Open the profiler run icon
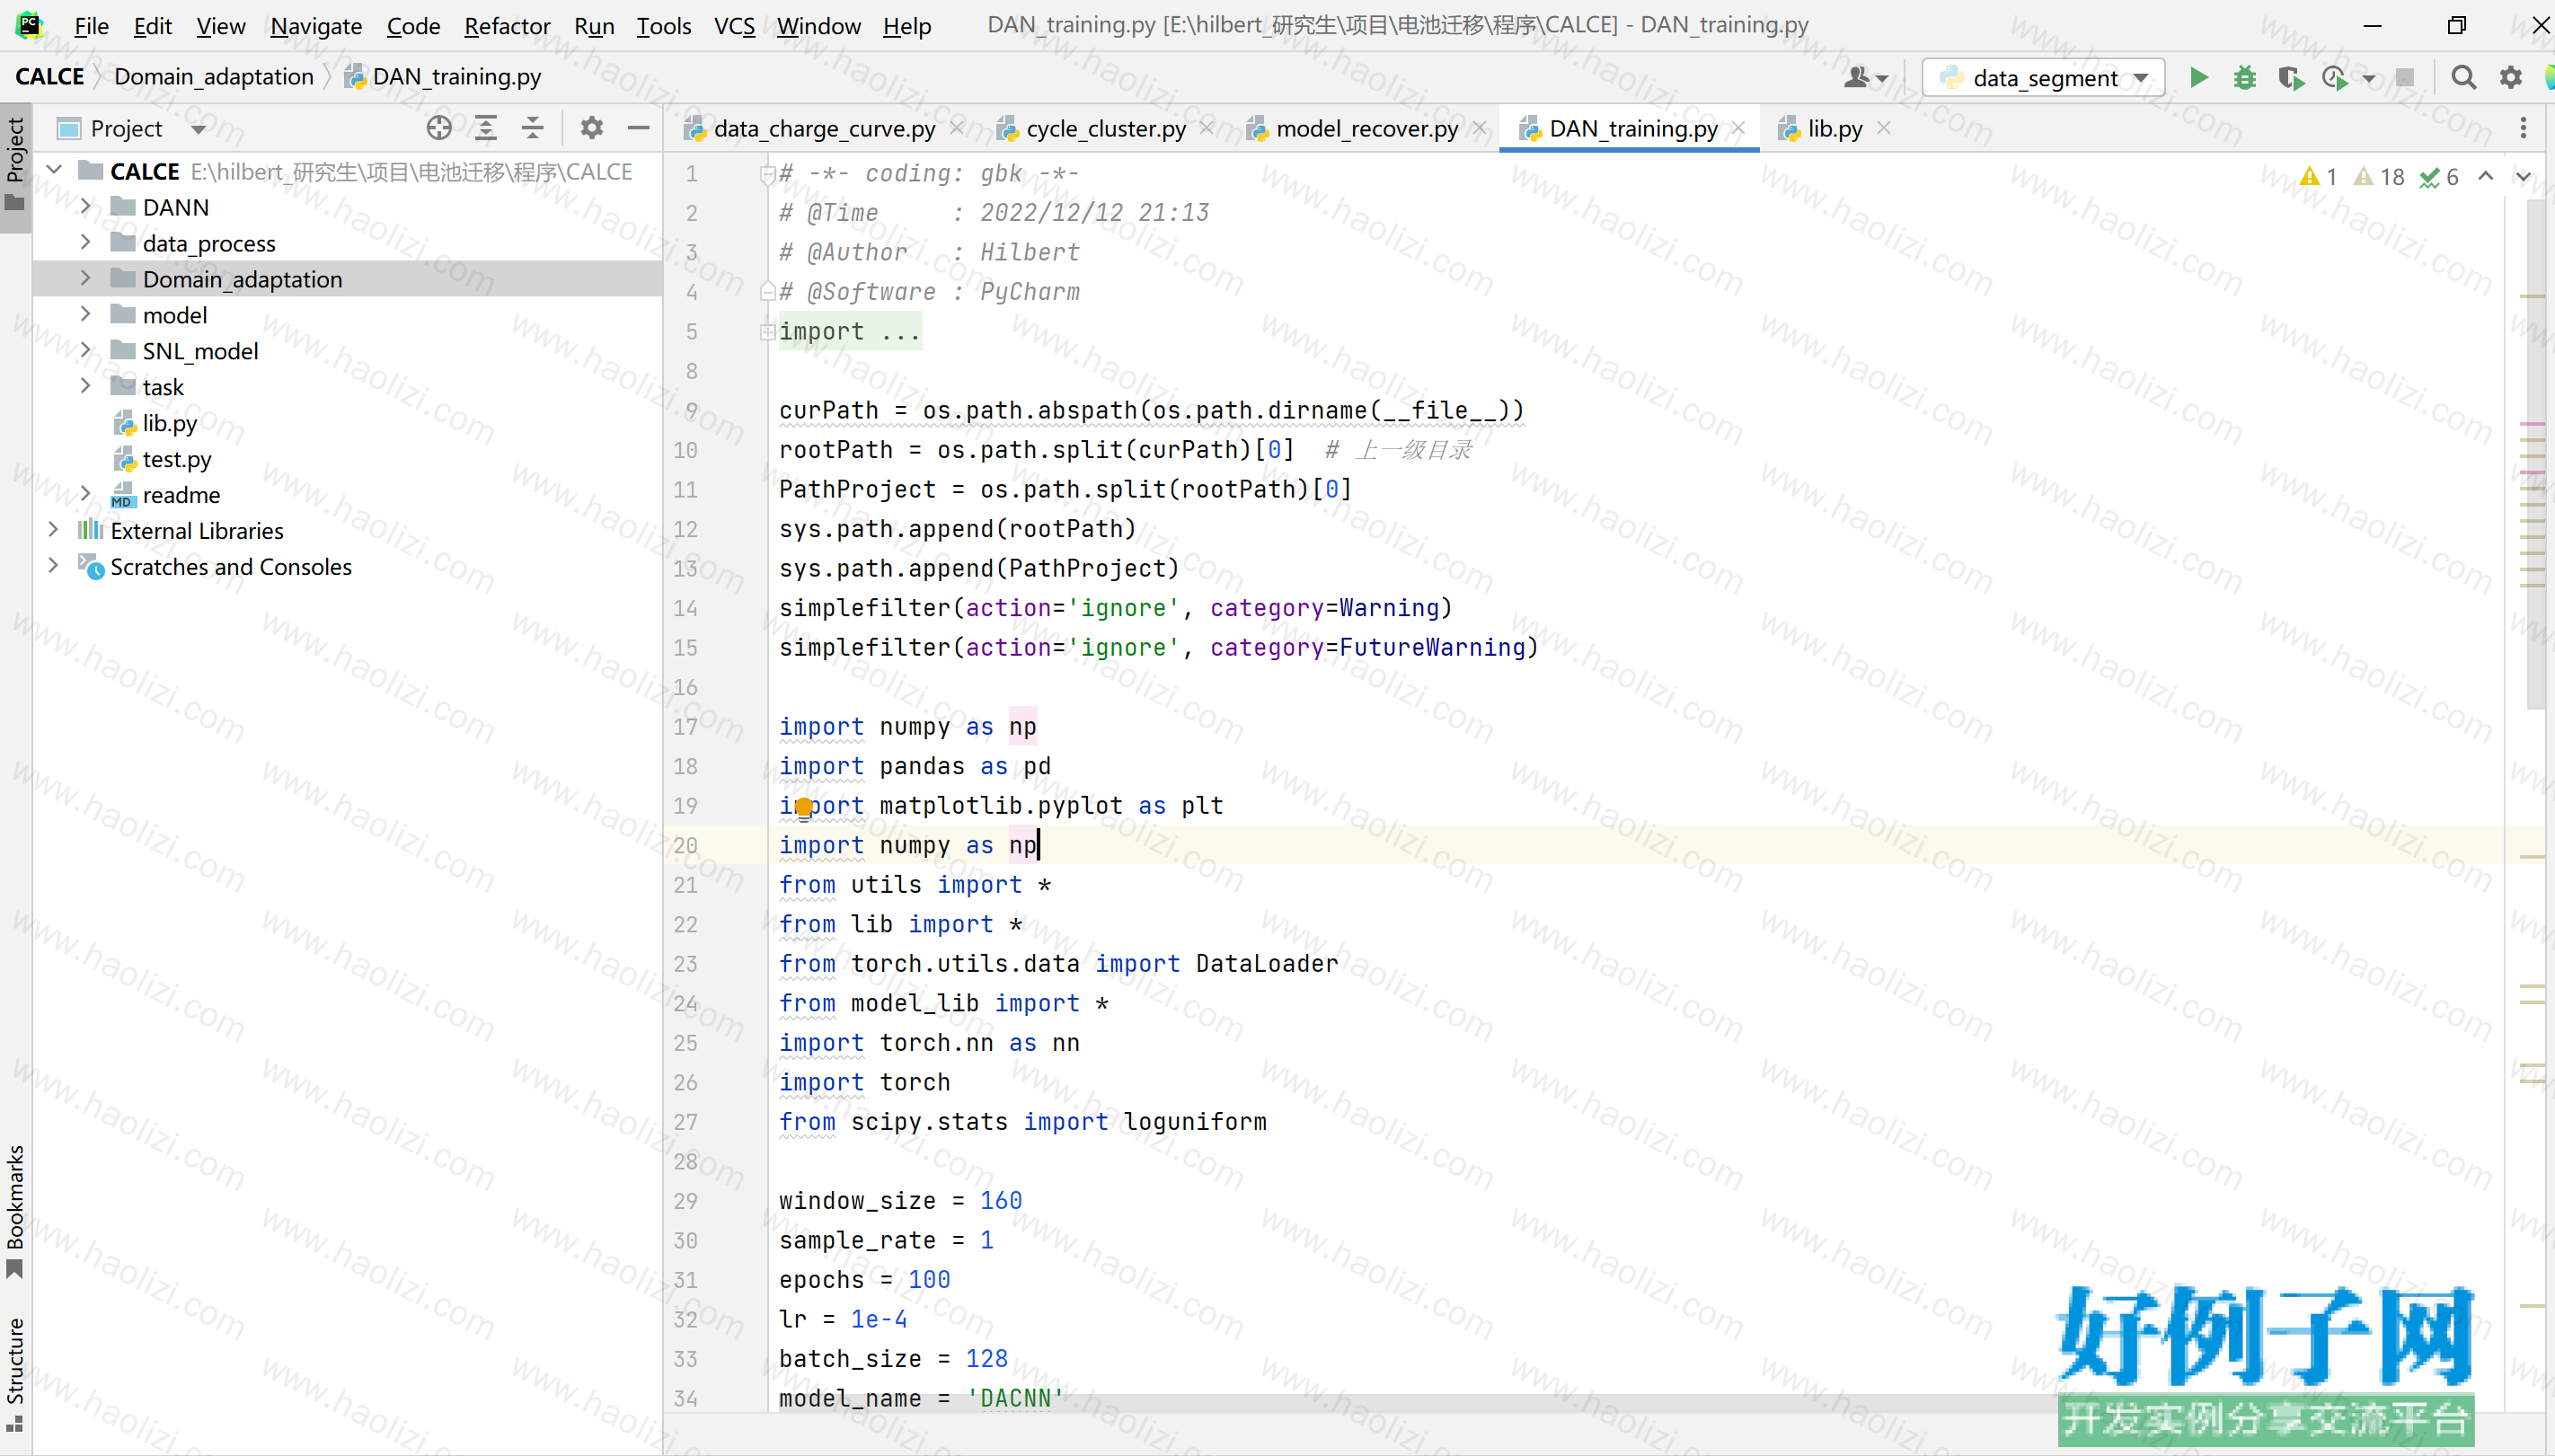Viewport: 2555px width, 1456px height. pyautogui.click(x=2335, y=77)
